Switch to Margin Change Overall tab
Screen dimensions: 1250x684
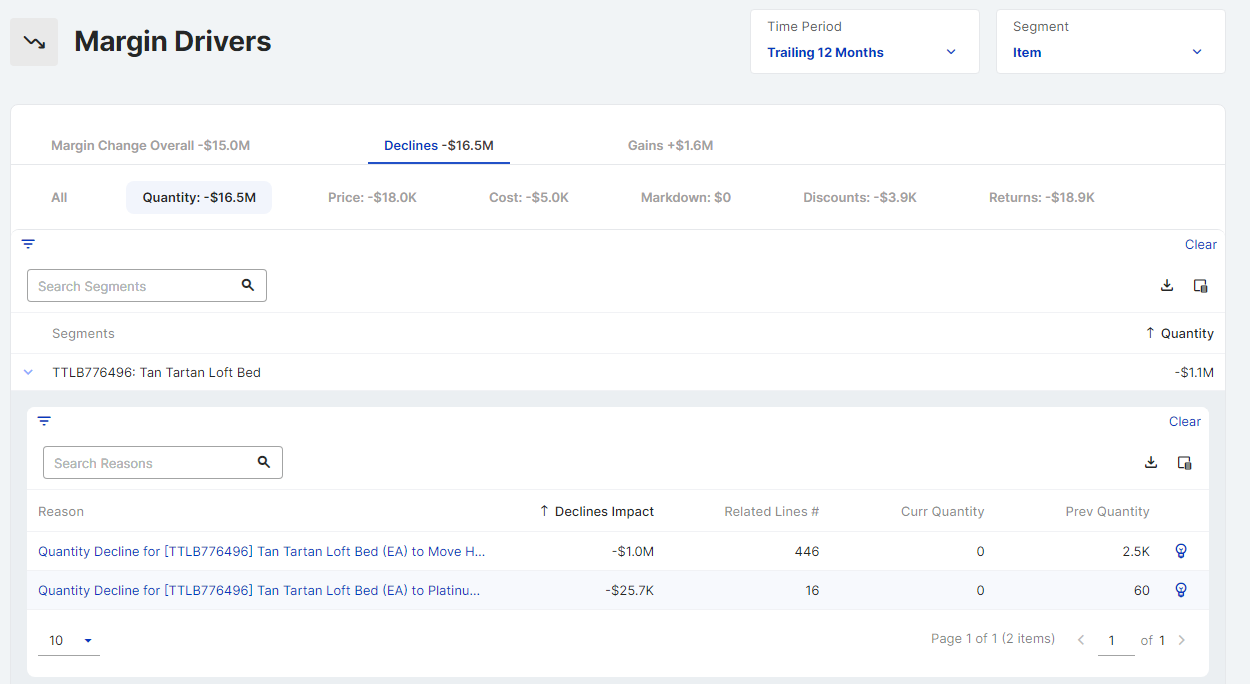point(150,145)
